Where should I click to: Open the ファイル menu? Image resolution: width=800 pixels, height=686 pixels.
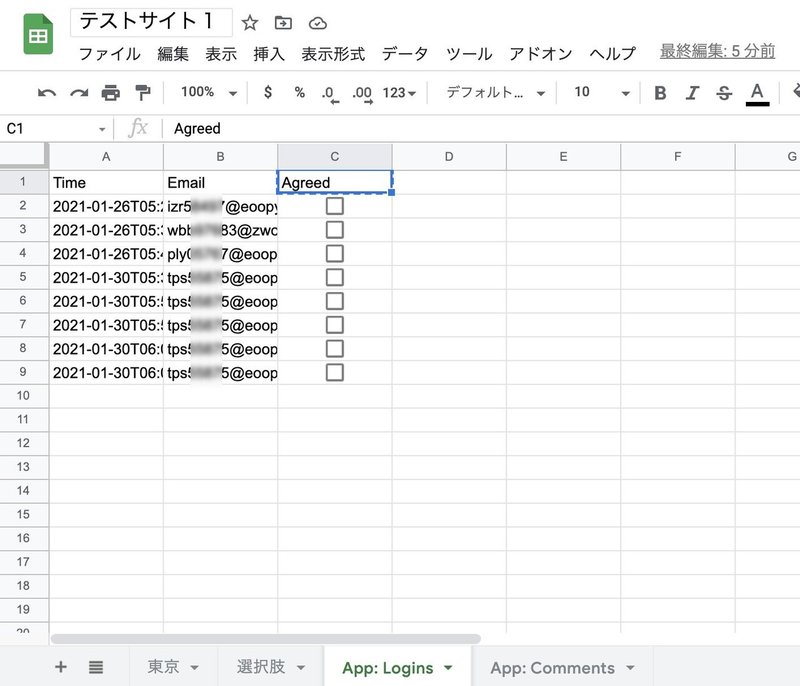coord(110,54)
